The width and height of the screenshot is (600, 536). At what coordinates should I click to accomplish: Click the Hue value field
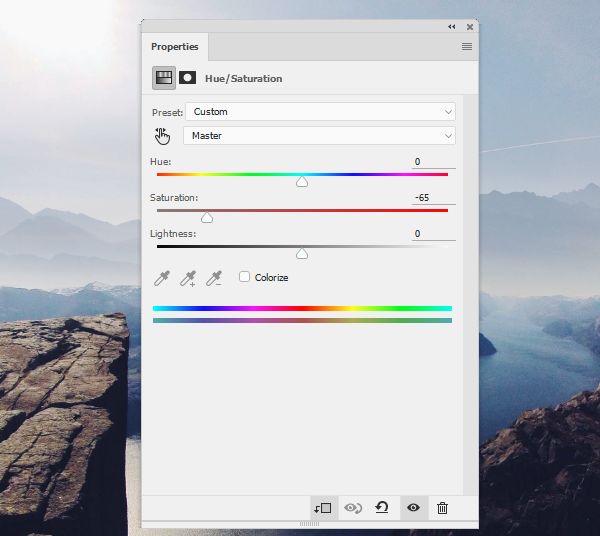point(433,162)
